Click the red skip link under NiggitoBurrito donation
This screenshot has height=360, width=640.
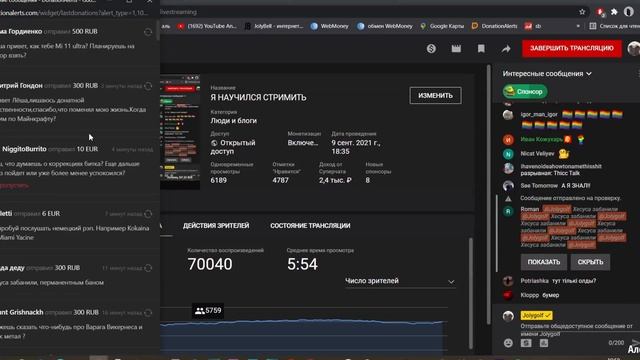coord(14,186)
